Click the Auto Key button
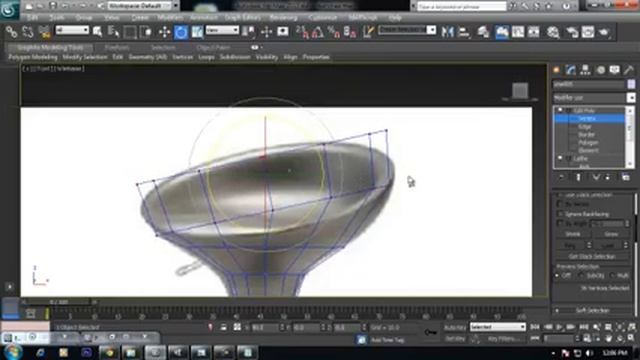This screenshot has height=360, width=640. click(x=455, y=327)
